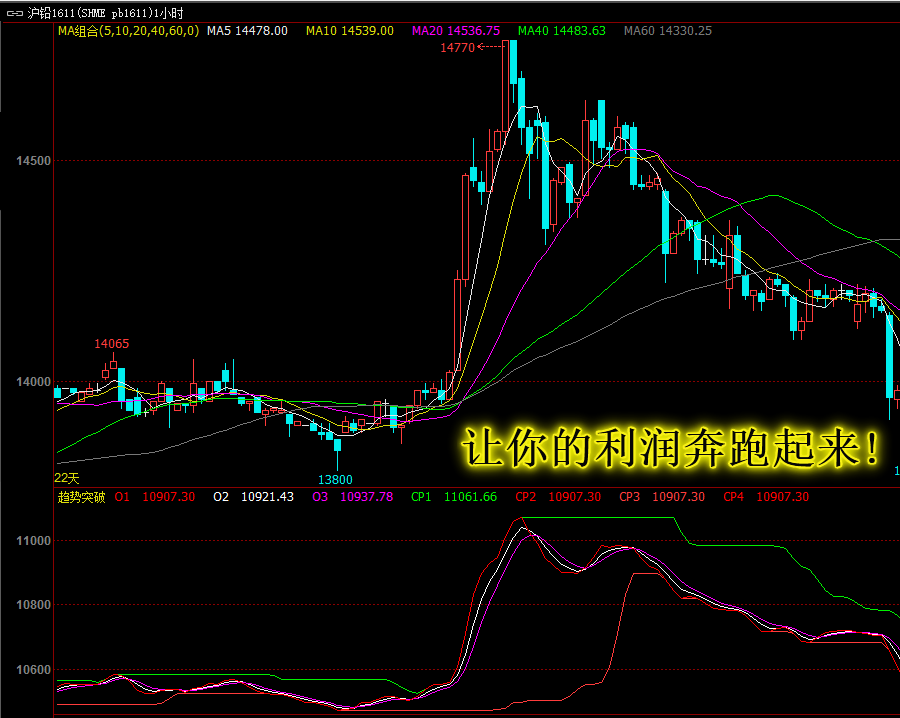Click the 14000 price axis label
The height and width of the screenshot is (718, 900).
point(33,382)
